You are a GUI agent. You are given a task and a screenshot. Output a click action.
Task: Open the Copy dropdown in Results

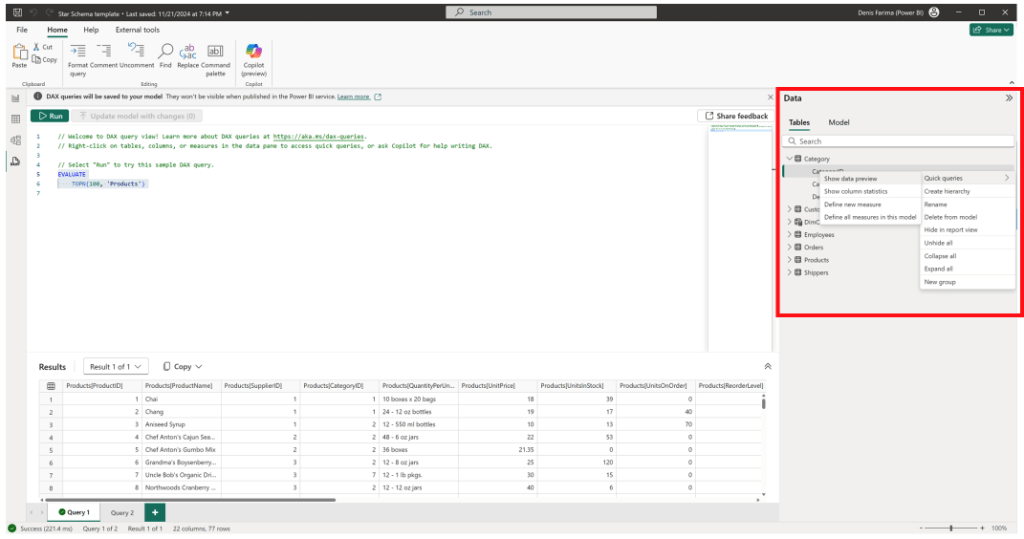[x=182, y=367]
